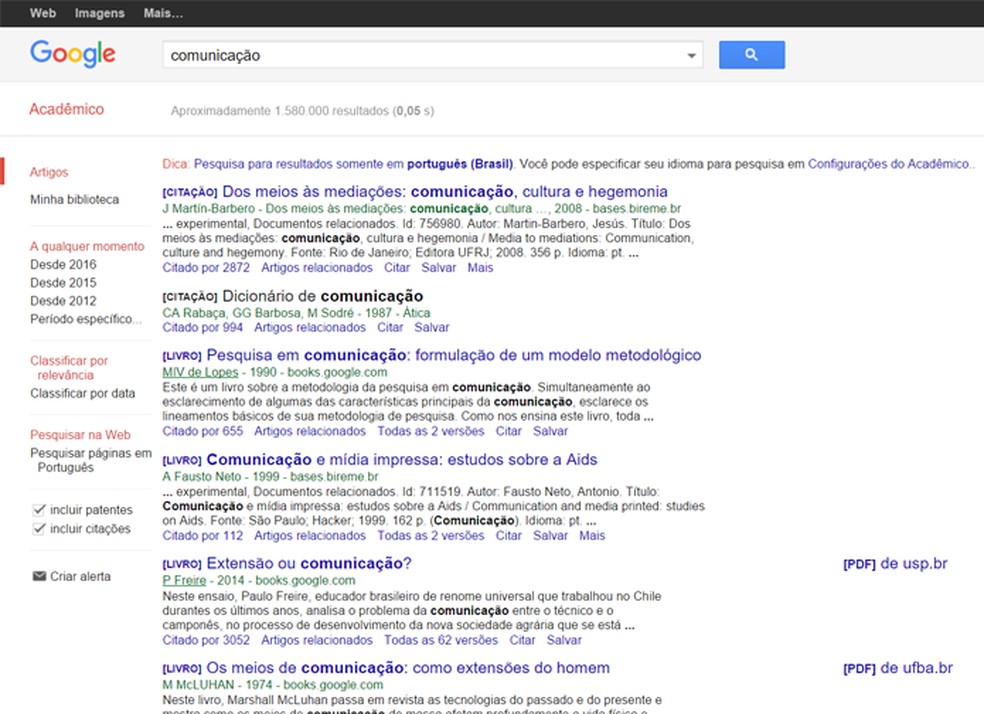Sort results with Classificar por data

(x=82, y=393)
